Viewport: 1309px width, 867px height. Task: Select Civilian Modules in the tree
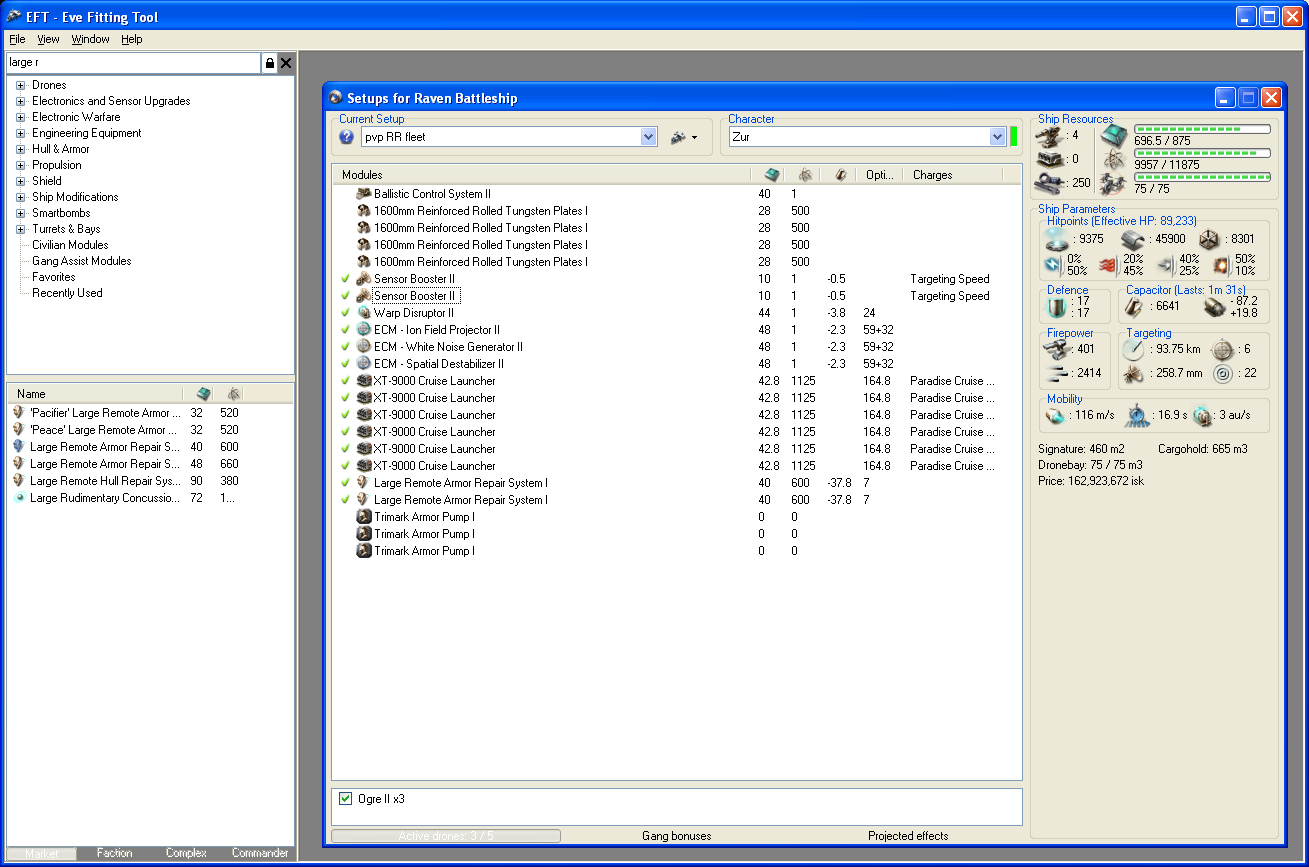pos(70,245)
